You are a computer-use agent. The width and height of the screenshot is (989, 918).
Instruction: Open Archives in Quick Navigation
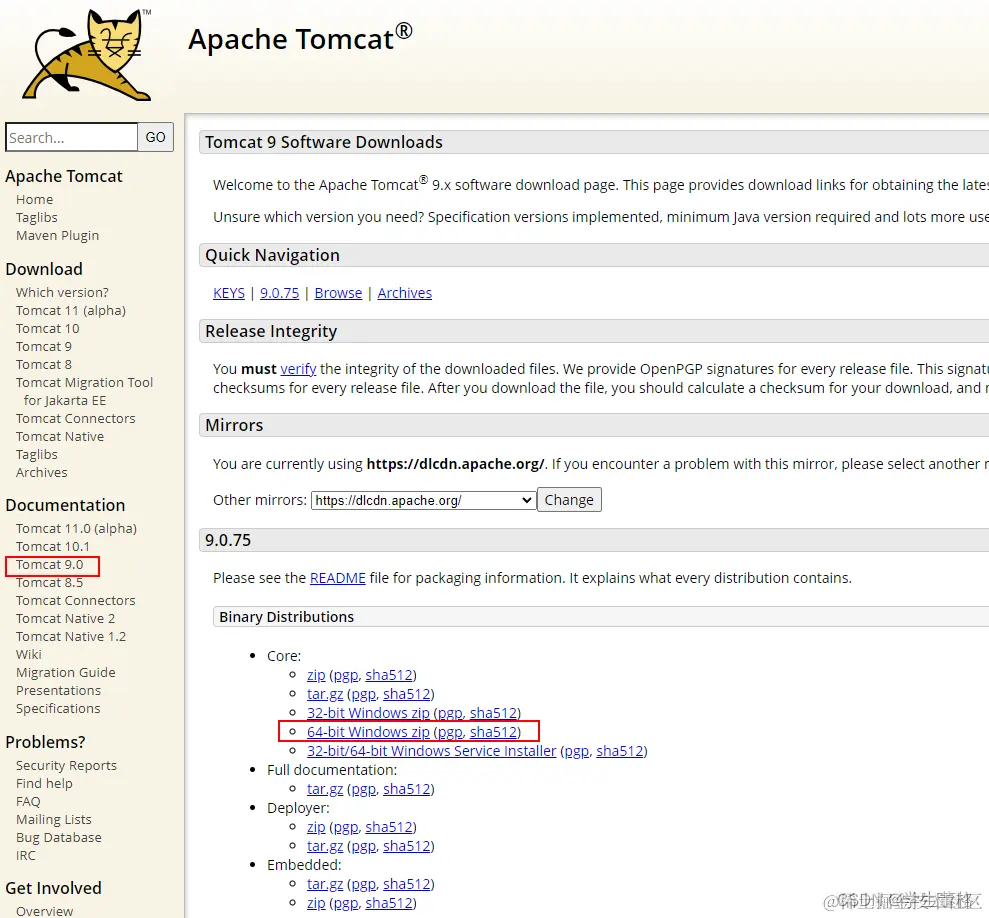coord(404,293)
